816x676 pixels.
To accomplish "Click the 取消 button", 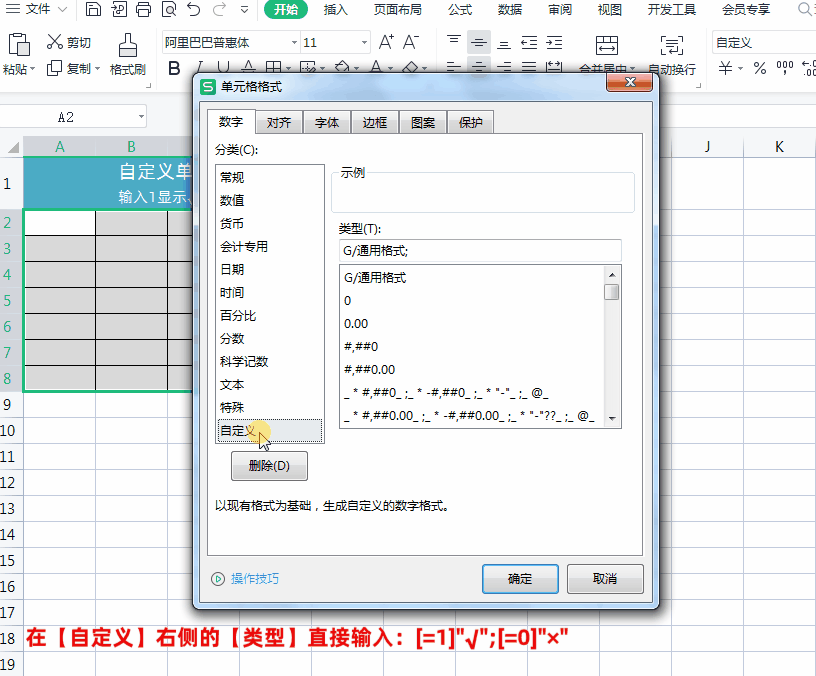I will coord(605,579).
